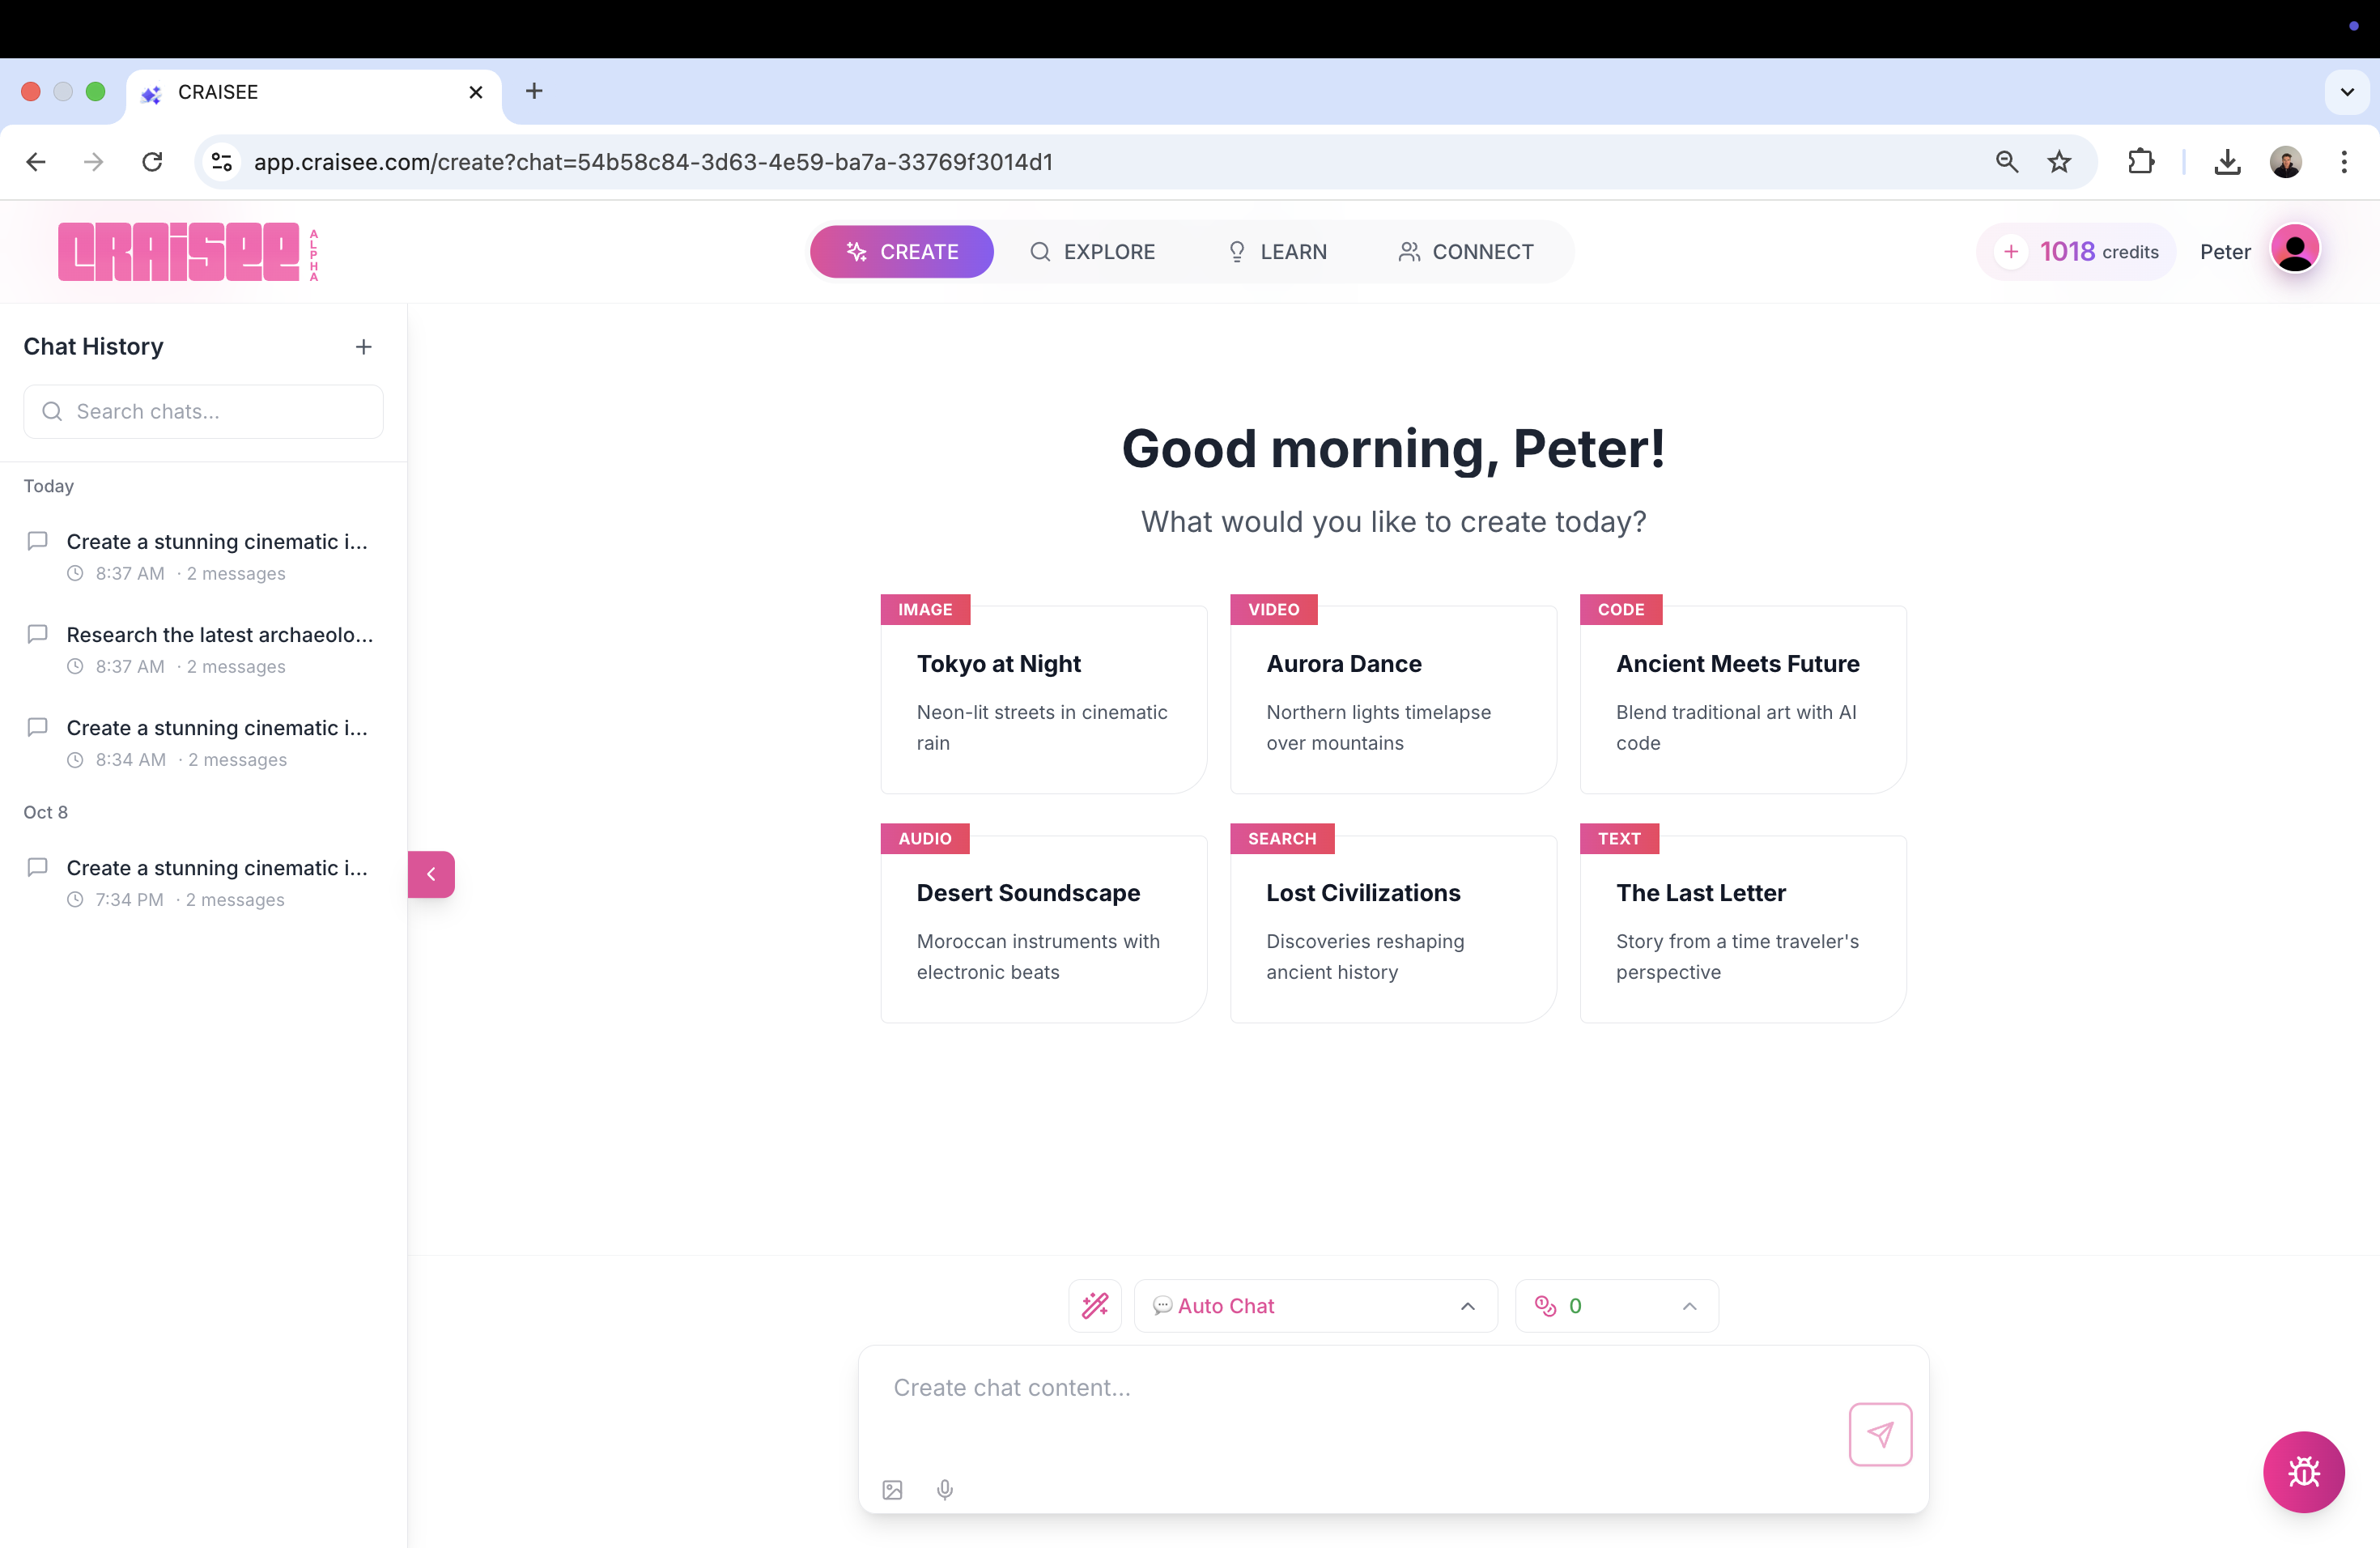Screen dimensions: 2380x1548
Task: Choose the Lost Civilizations search card
Action: pos(1392,929)
